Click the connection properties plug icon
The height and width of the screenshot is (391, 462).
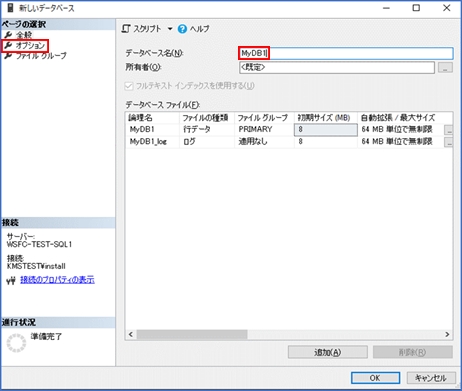11,281
